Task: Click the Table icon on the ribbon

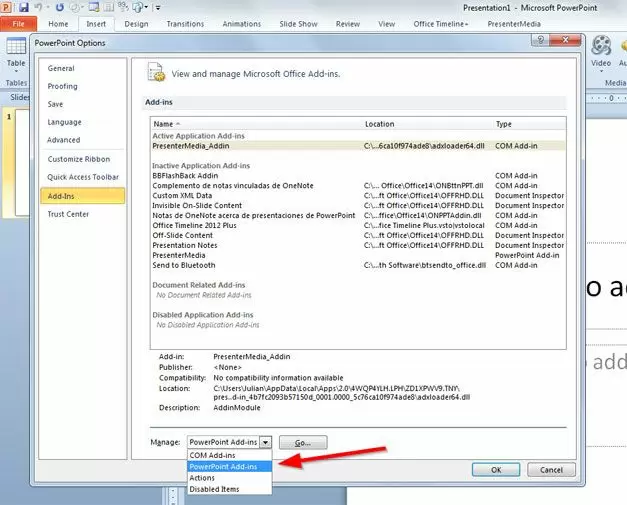Action: click(x=16, y=46)
